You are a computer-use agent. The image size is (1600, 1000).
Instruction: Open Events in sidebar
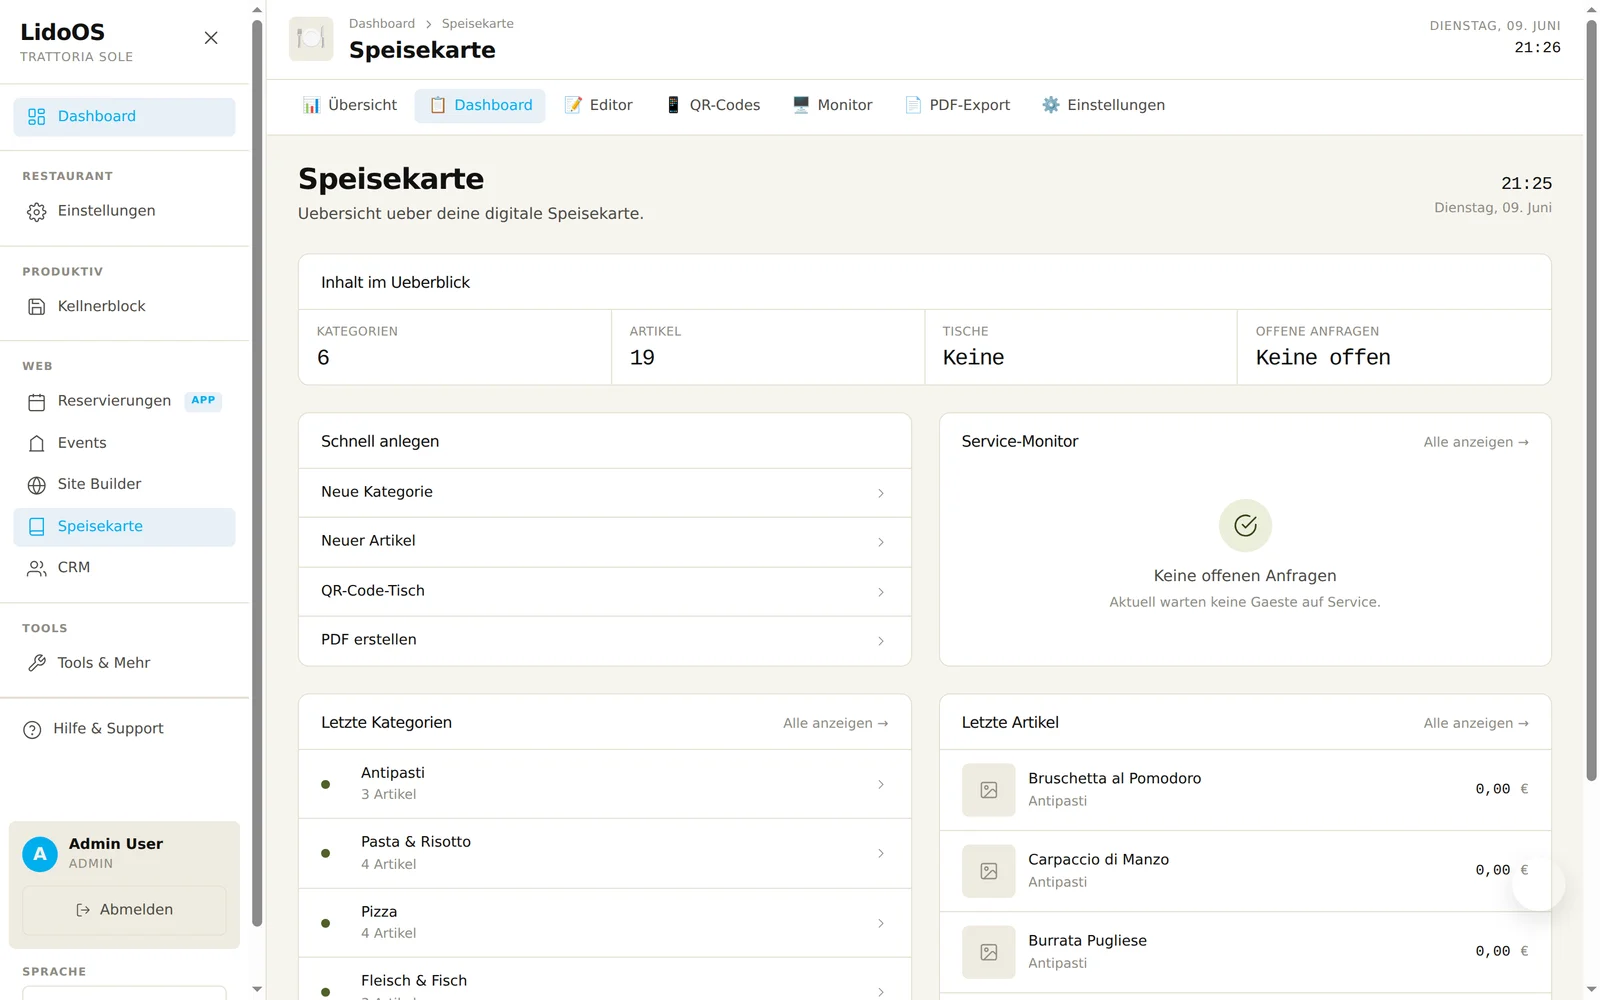click(x=124, y=444)
